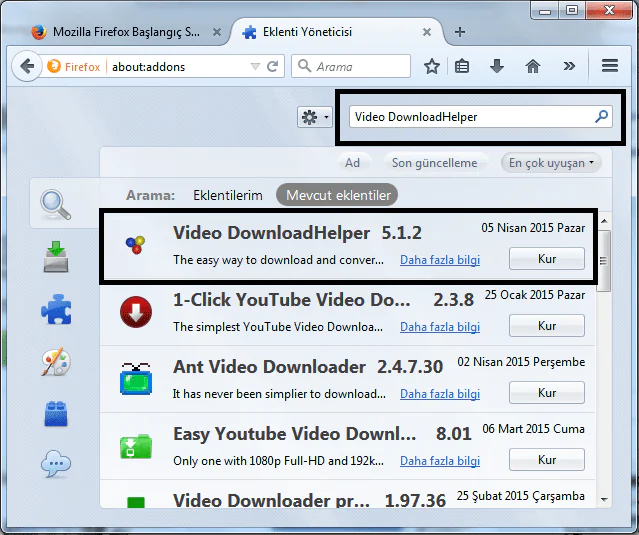639x535 pixels.
Task: Install Video DownloadHelper with Kur
Action: [547, 259]
